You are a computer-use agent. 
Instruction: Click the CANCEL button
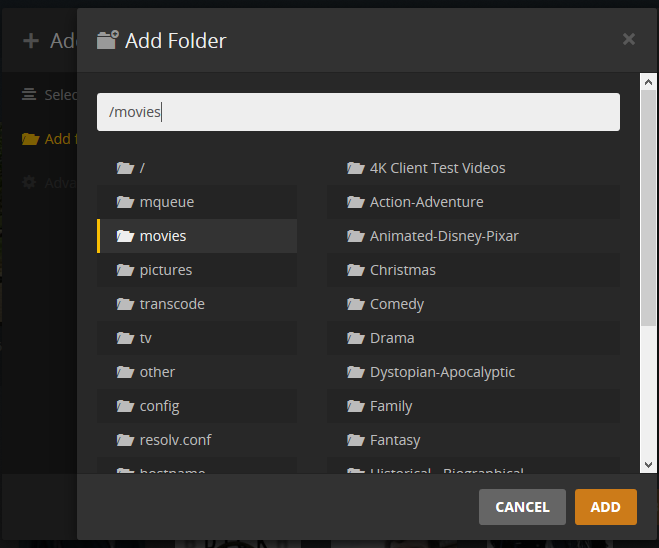coord(522,507)
